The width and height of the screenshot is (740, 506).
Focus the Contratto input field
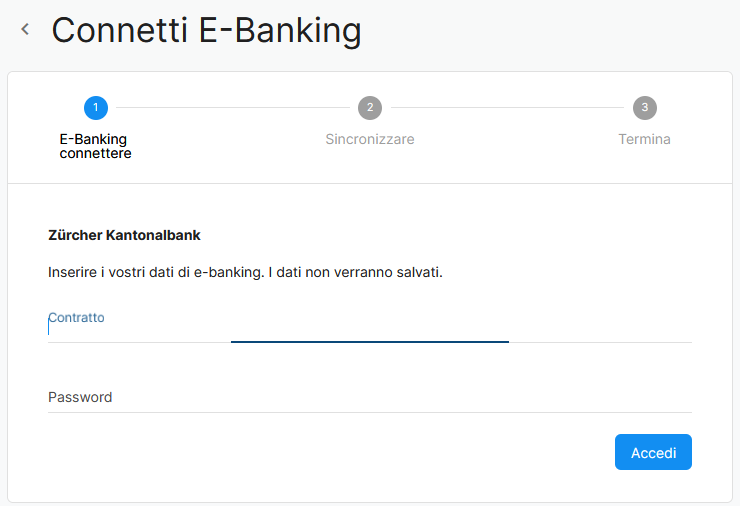point(370,328)
